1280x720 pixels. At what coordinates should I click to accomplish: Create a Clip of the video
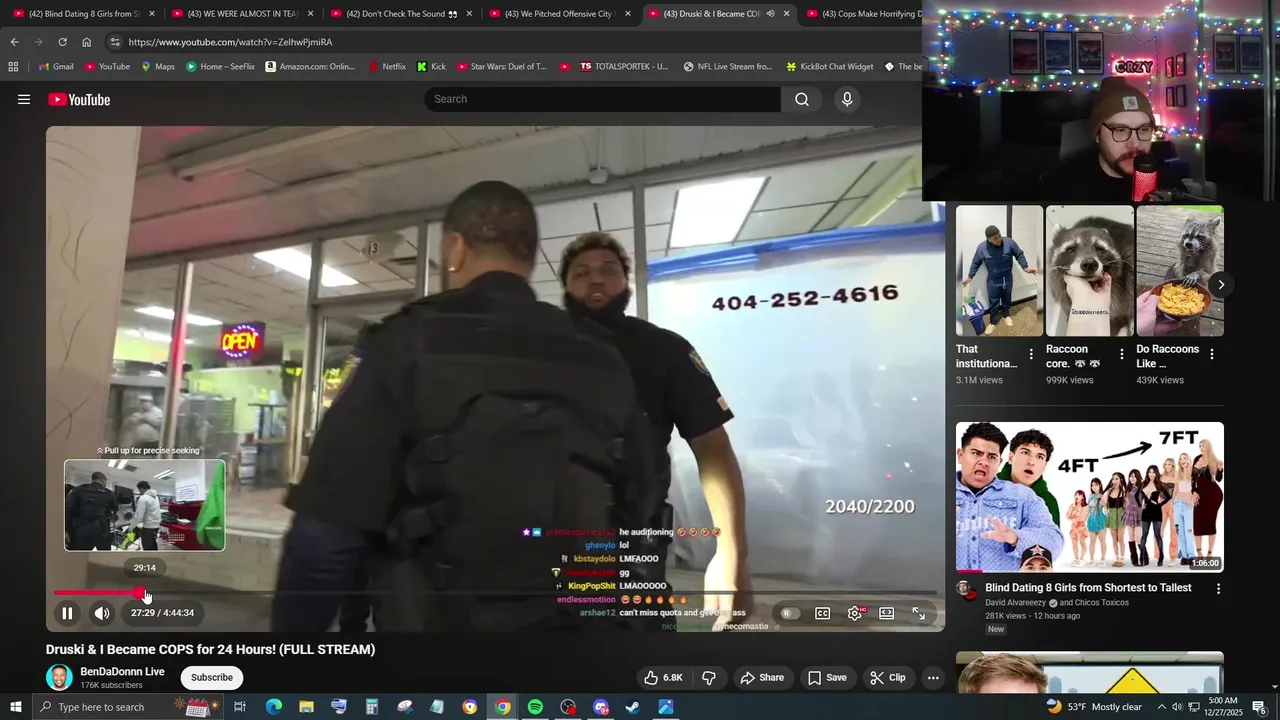pyautogui.click(x=888, y=677)
